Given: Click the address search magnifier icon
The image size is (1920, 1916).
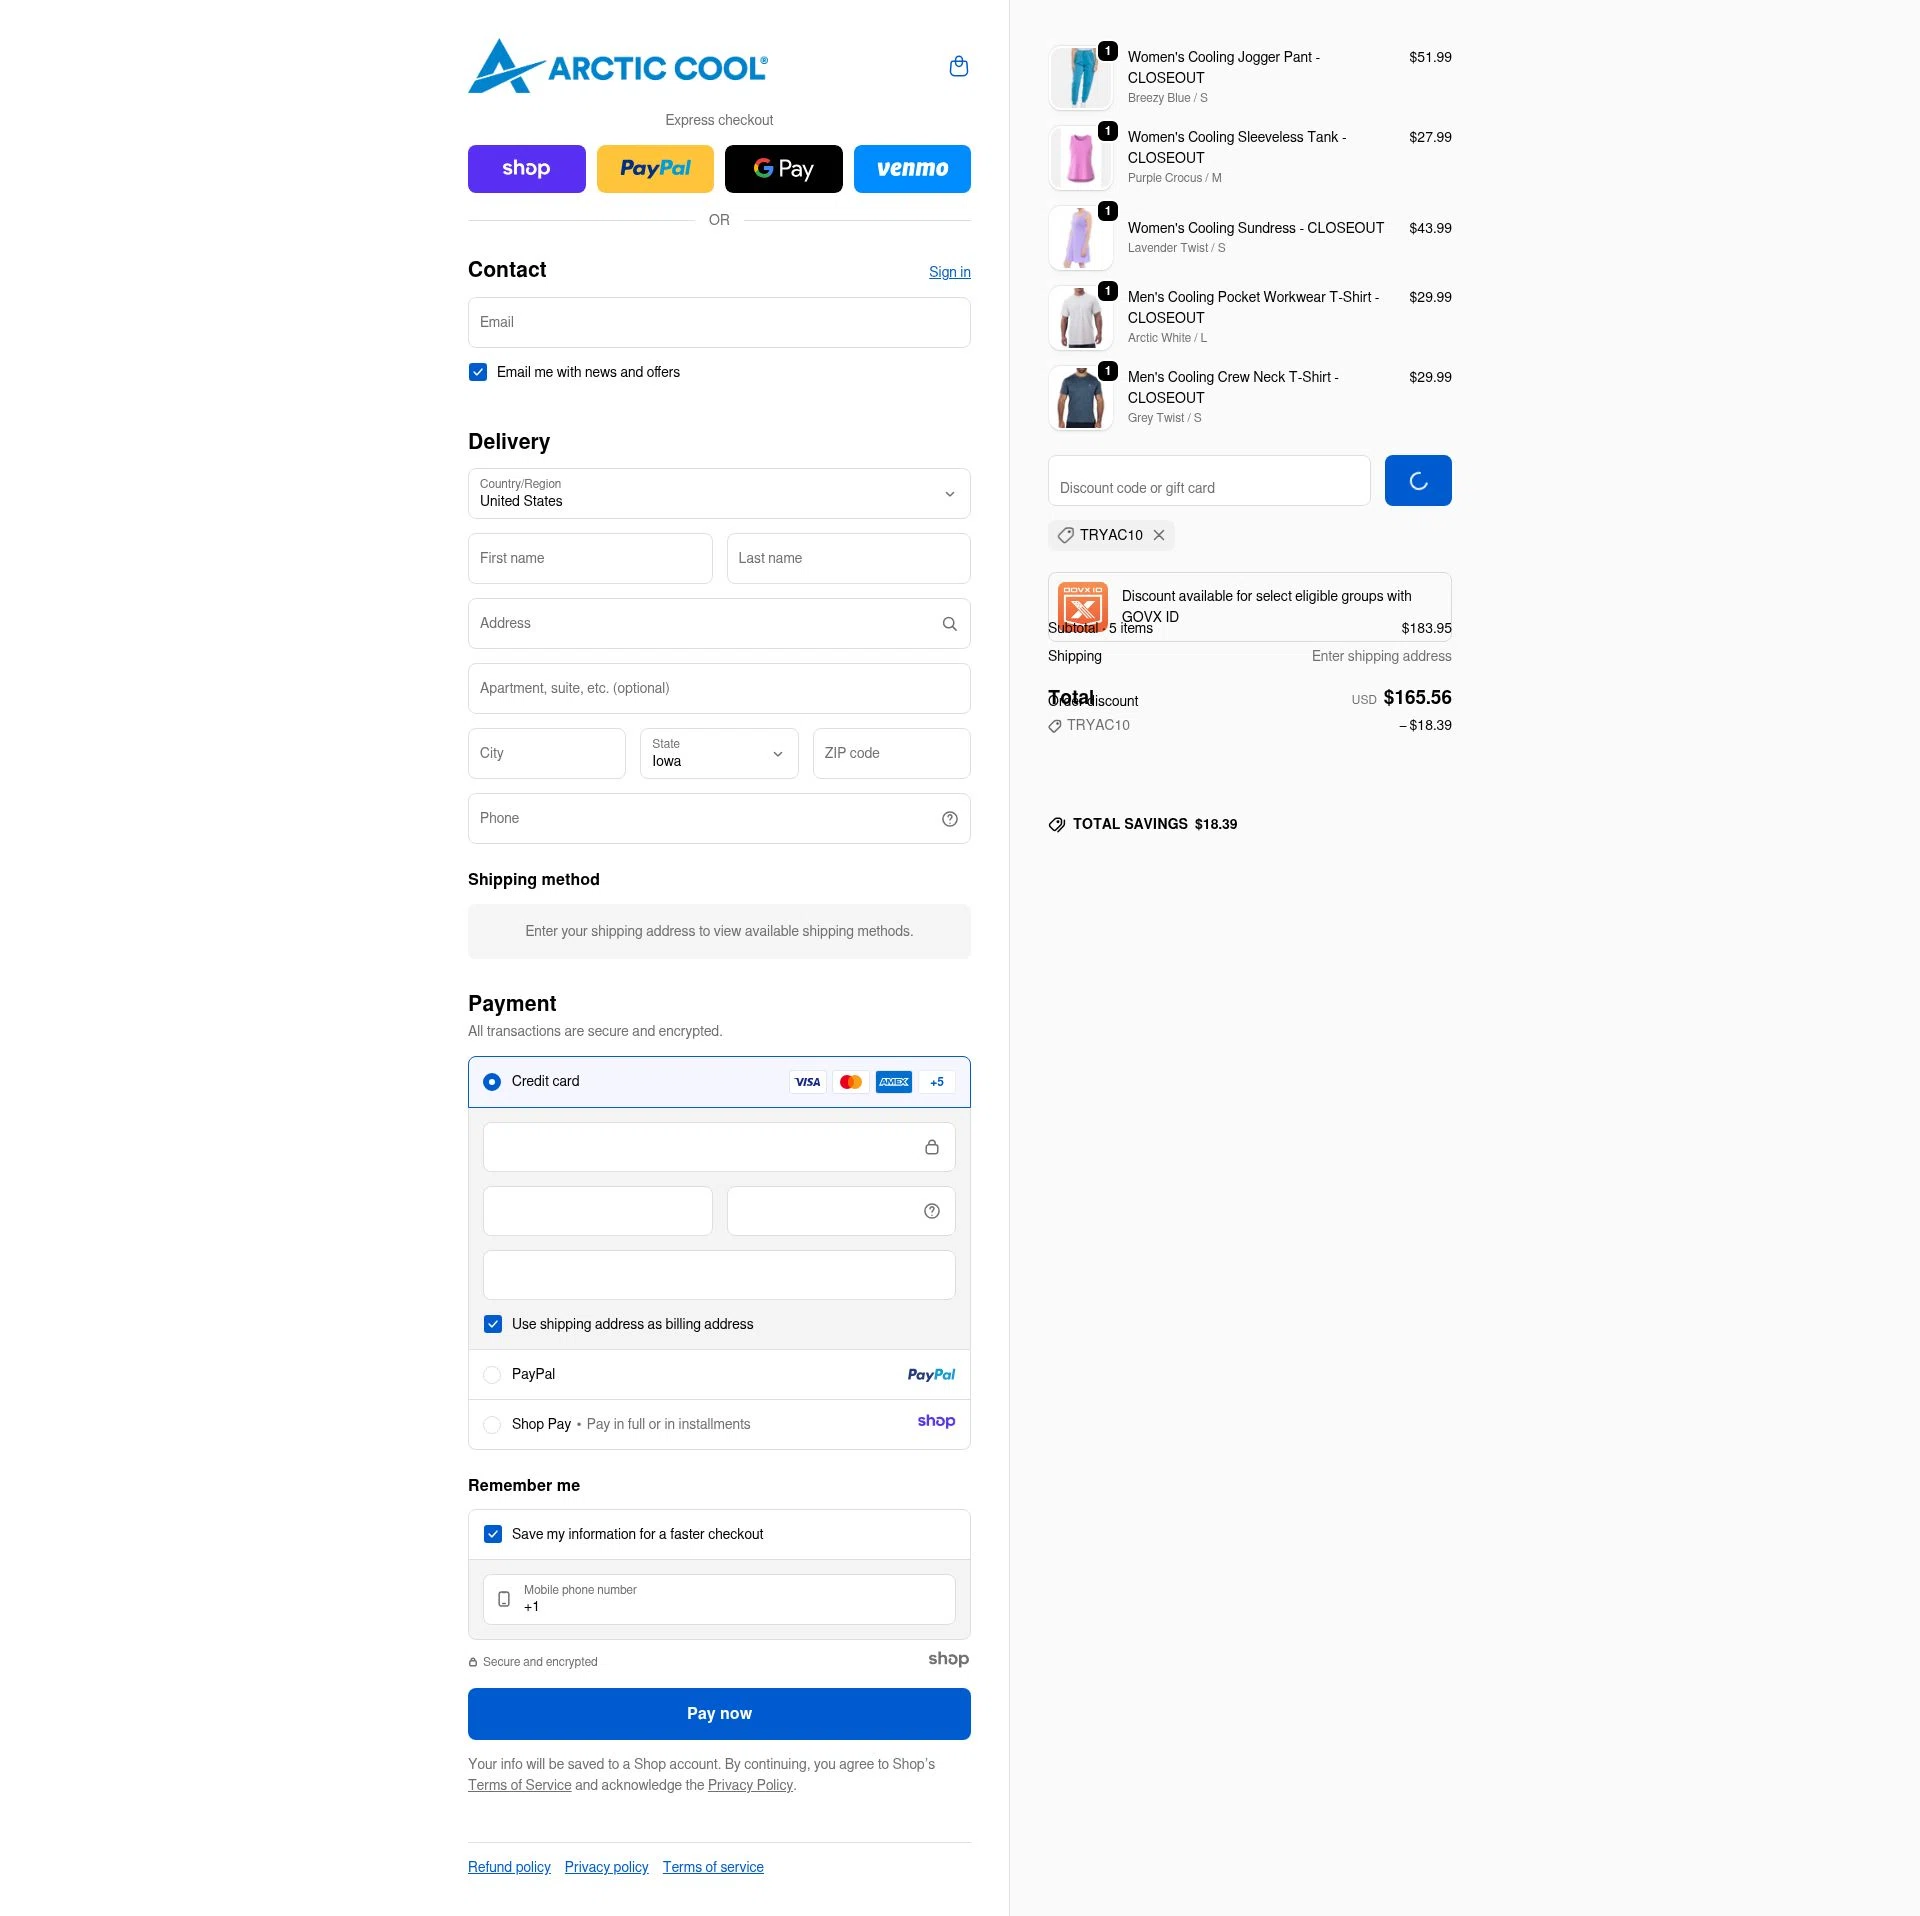Looking at the screenshot, I should [x=949, y=624].
